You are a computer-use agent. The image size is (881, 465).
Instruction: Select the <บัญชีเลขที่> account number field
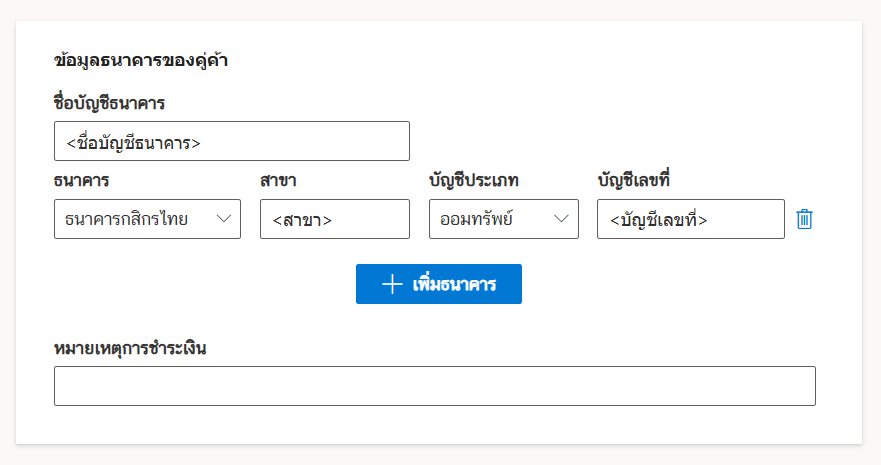(690, 219)
